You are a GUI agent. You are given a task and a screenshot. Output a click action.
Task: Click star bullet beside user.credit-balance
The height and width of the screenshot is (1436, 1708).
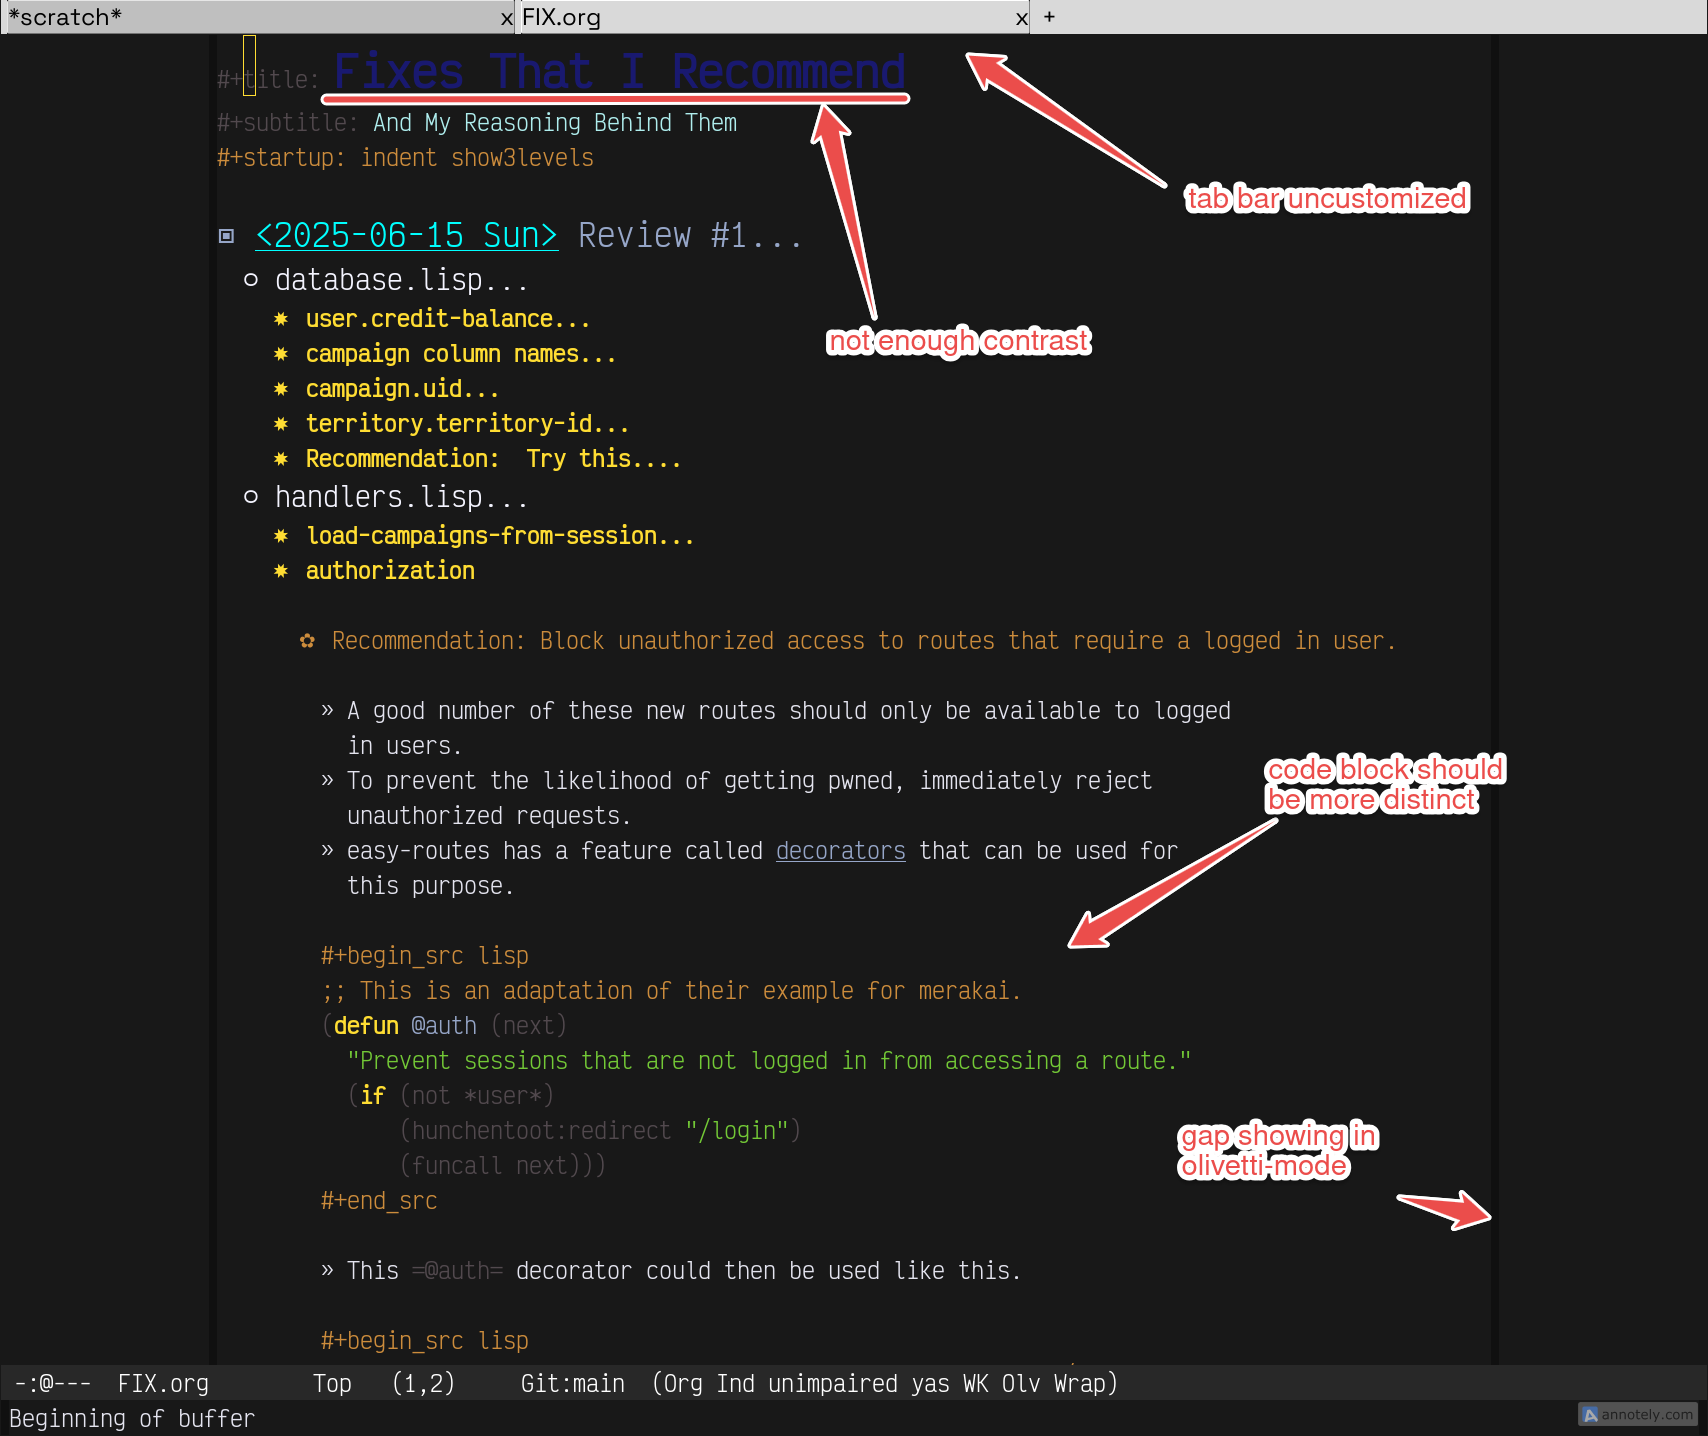click(281, 319)
